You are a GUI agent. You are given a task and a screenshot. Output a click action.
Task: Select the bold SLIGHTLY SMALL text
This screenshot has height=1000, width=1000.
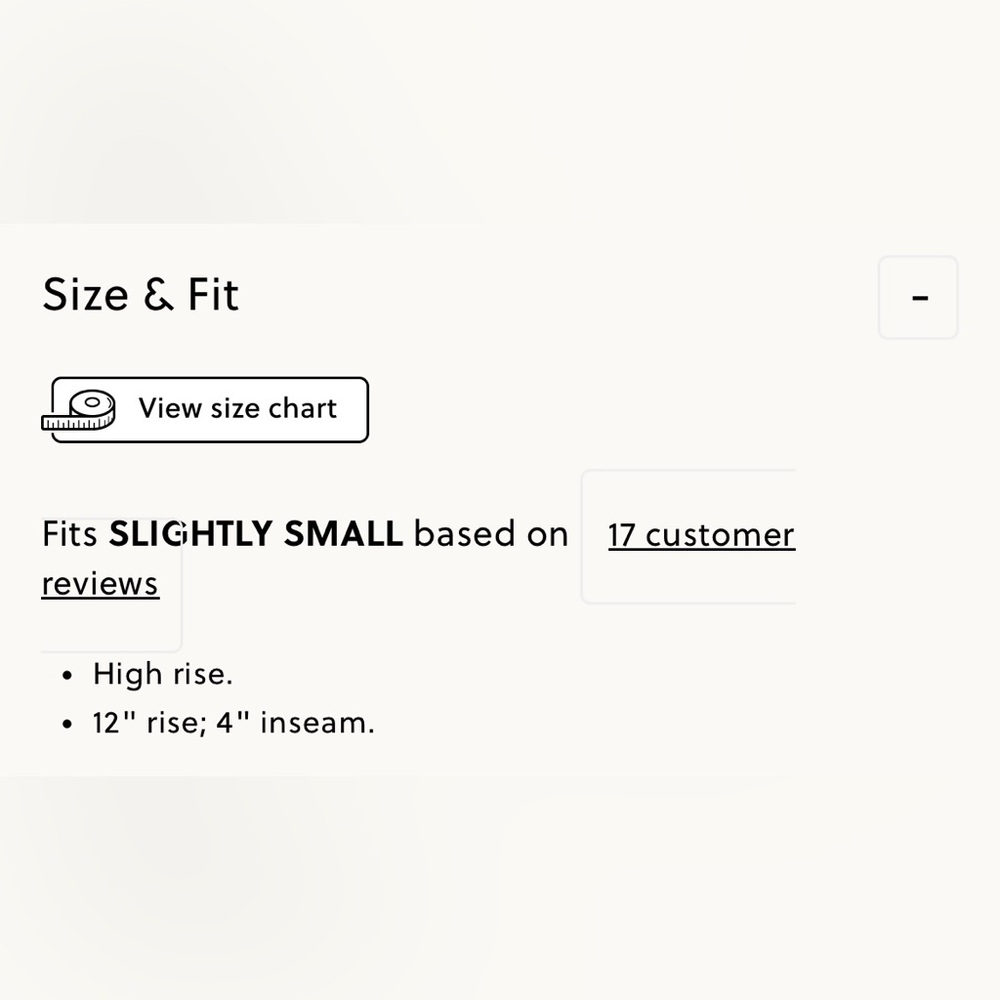(255, 535)
